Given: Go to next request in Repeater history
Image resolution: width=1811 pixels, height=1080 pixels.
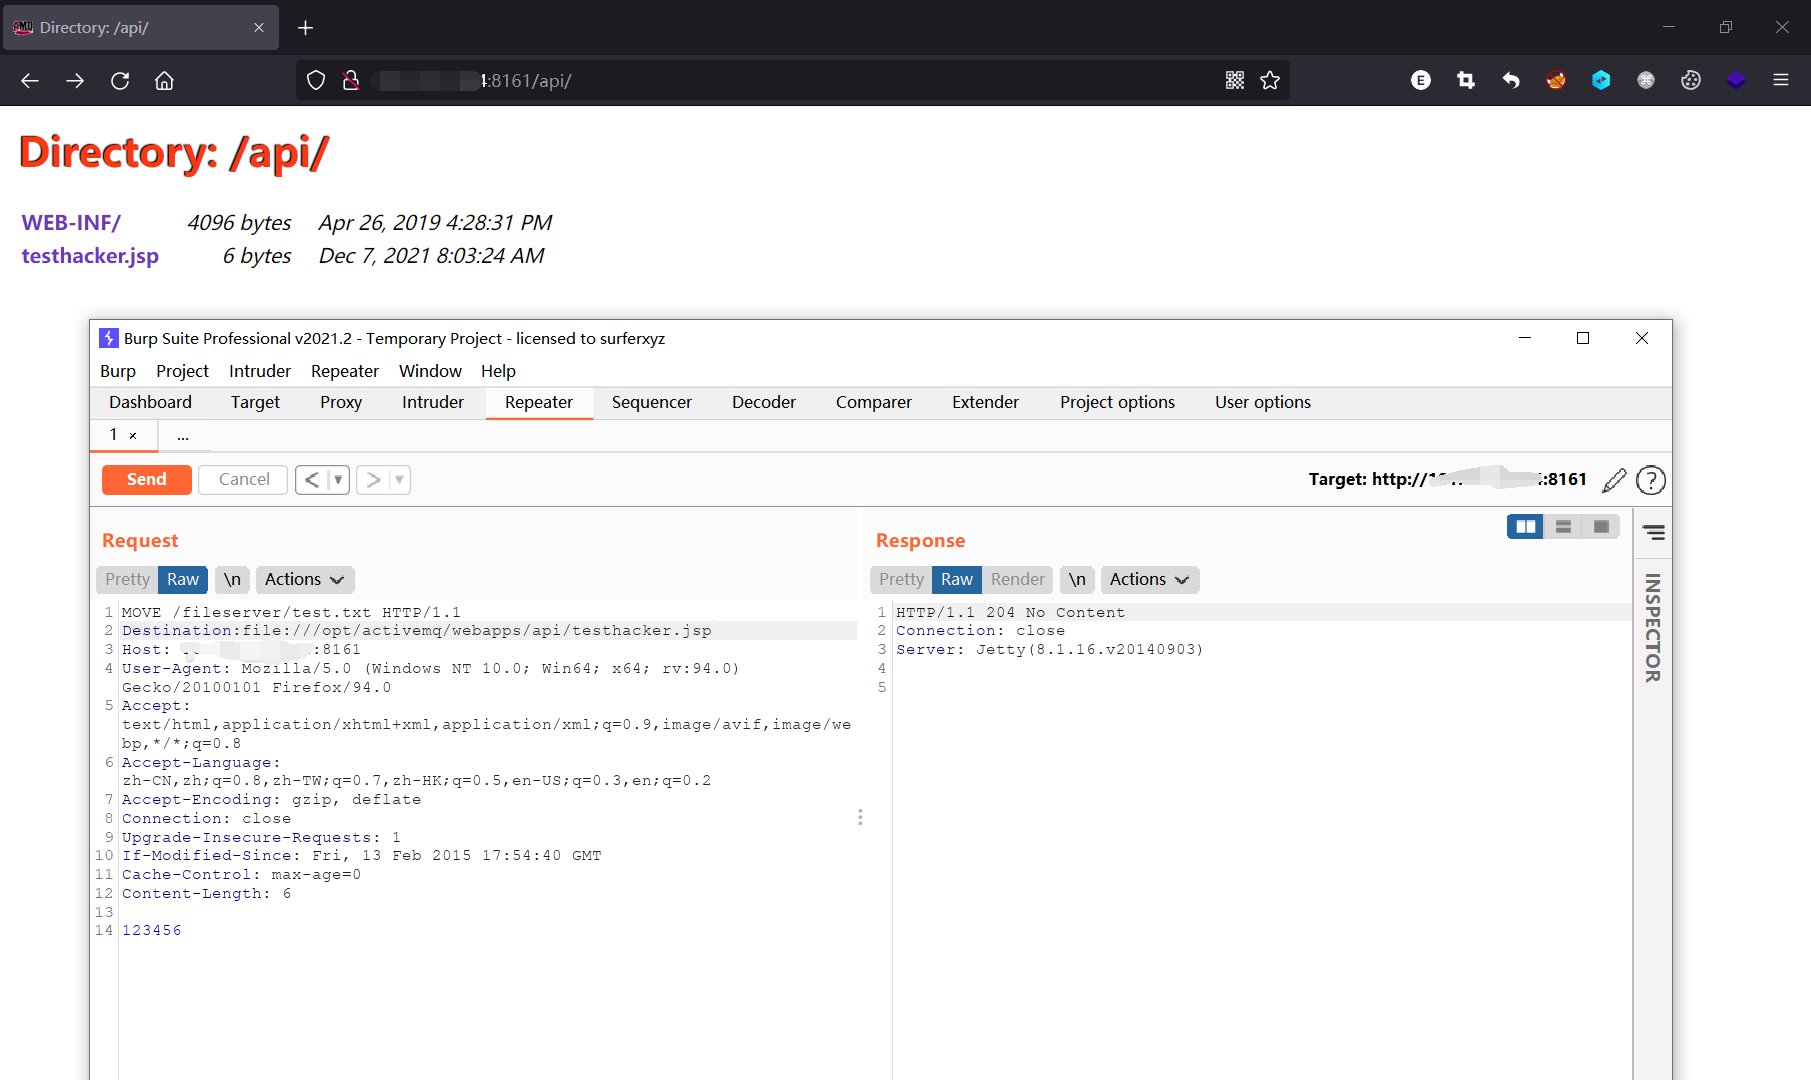Looking at the screenshot, I should [x=373, y=480].
